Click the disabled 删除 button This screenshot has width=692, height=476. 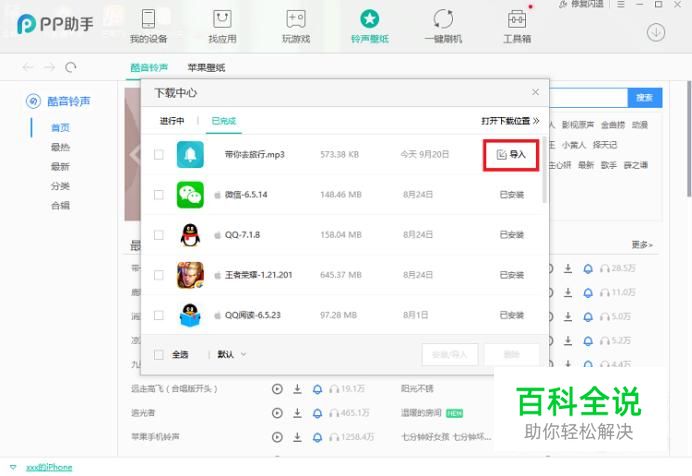[512, 354]
